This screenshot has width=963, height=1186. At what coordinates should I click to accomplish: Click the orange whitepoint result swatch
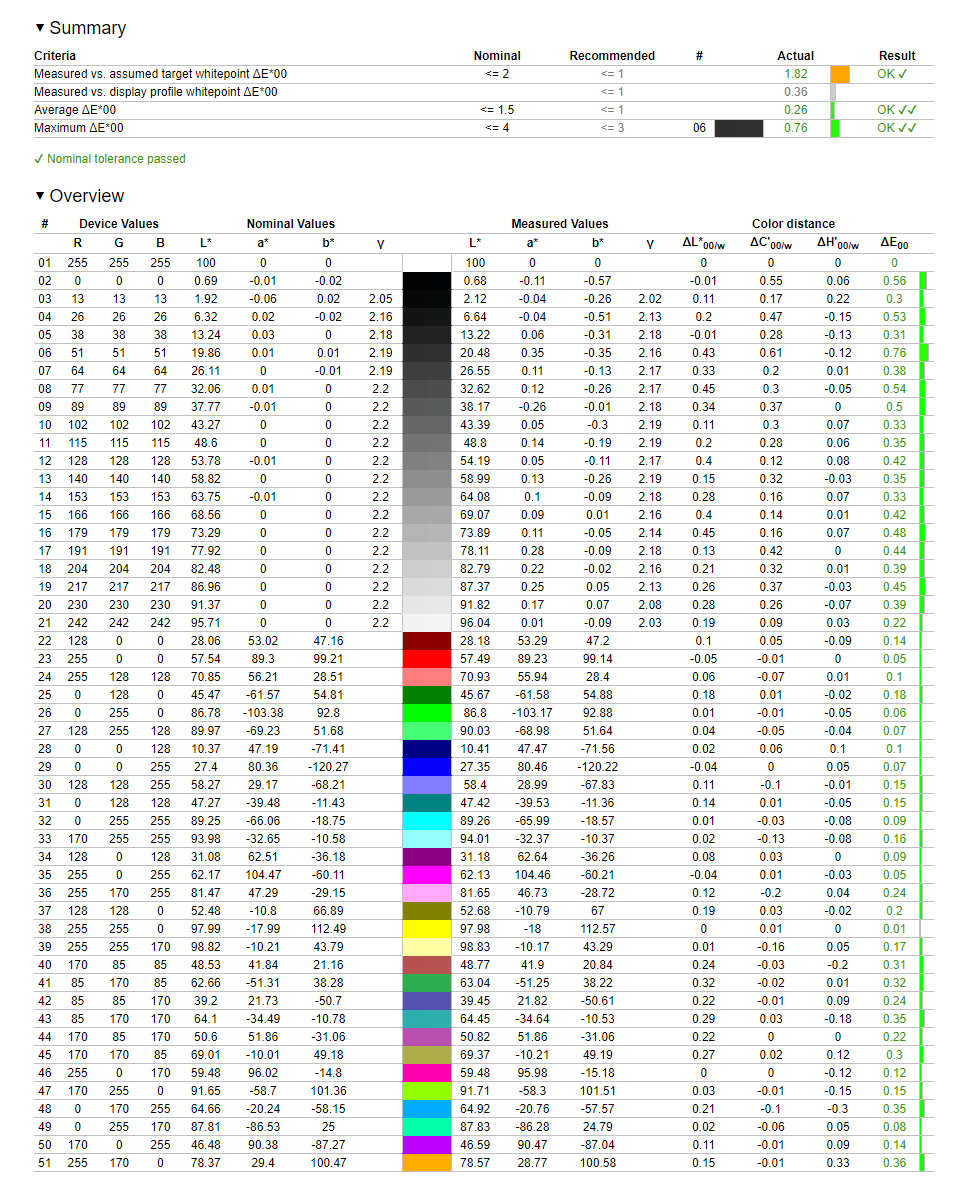point(840,74)
